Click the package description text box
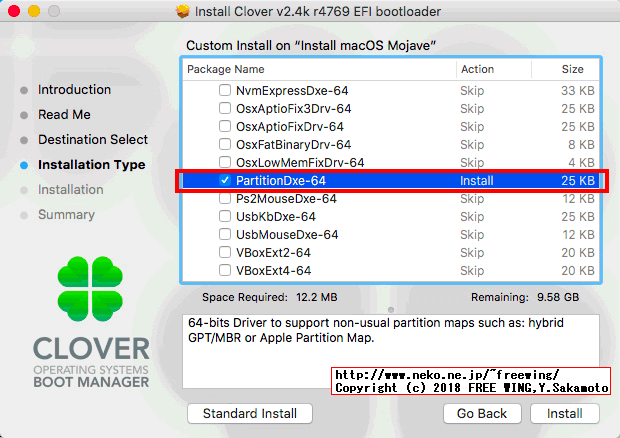Screen dimensions: 620x438 [x=391, y=351]
